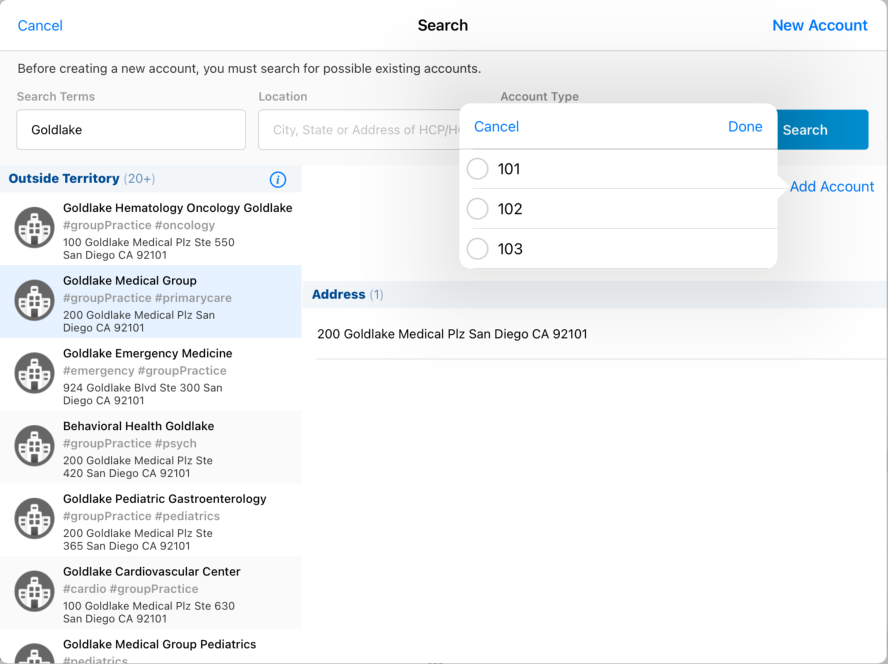This screenshot has width=888, height=664.
Task: Click Goldlake Emergency Medicine building icon
Action: [x=35, y=373]
